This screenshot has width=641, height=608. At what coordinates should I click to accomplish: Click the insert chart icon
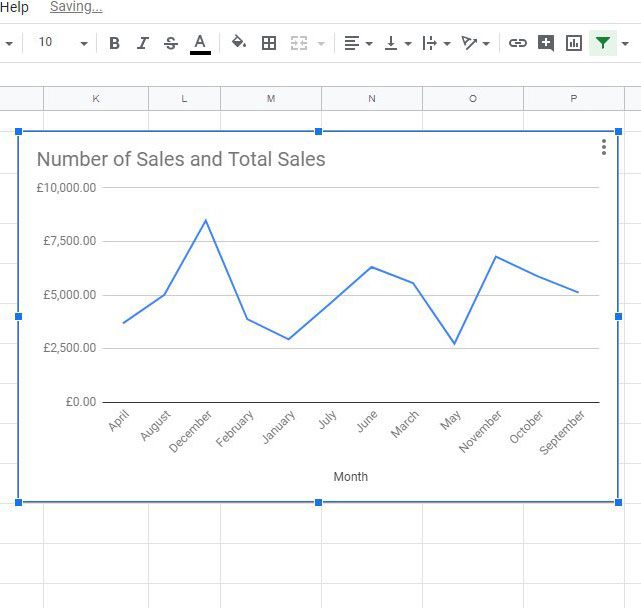coord(574,43)
